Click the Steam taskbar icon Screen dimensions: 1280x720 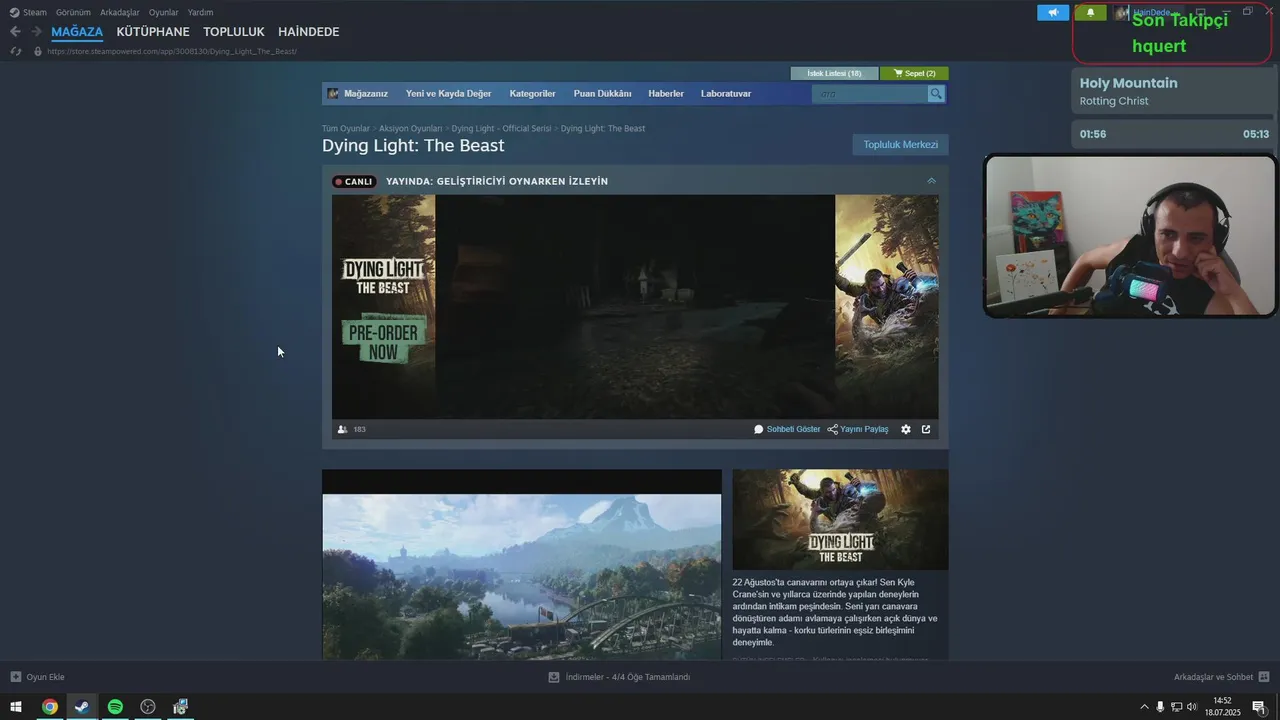82,707
